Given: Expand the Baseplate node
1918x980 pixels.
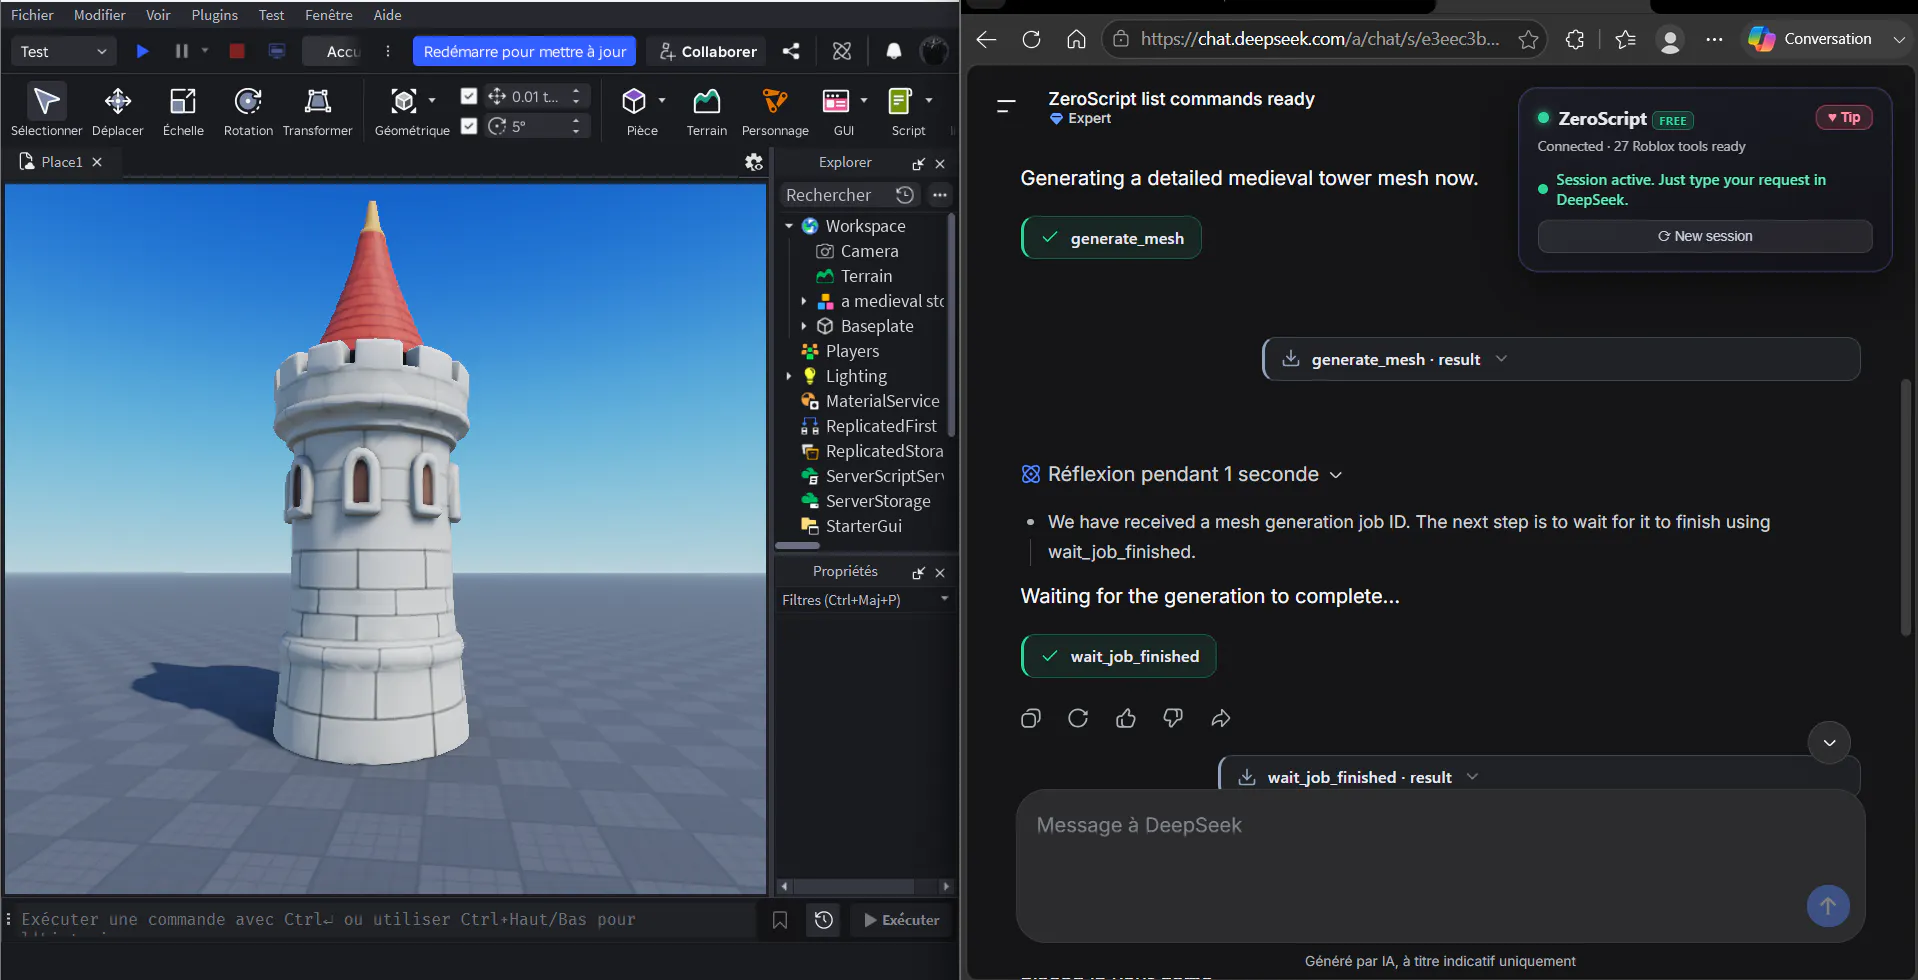Looking at the screenshot, I should [804, 326].
